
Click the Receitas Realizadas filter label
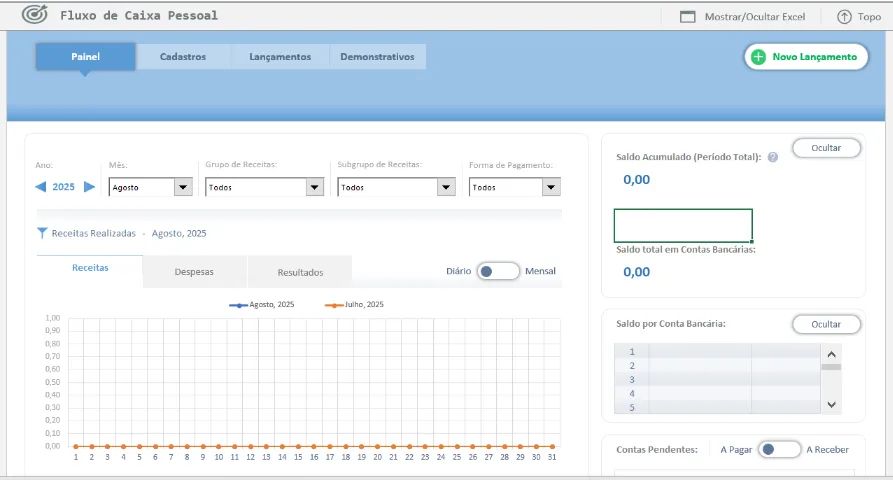93,233
